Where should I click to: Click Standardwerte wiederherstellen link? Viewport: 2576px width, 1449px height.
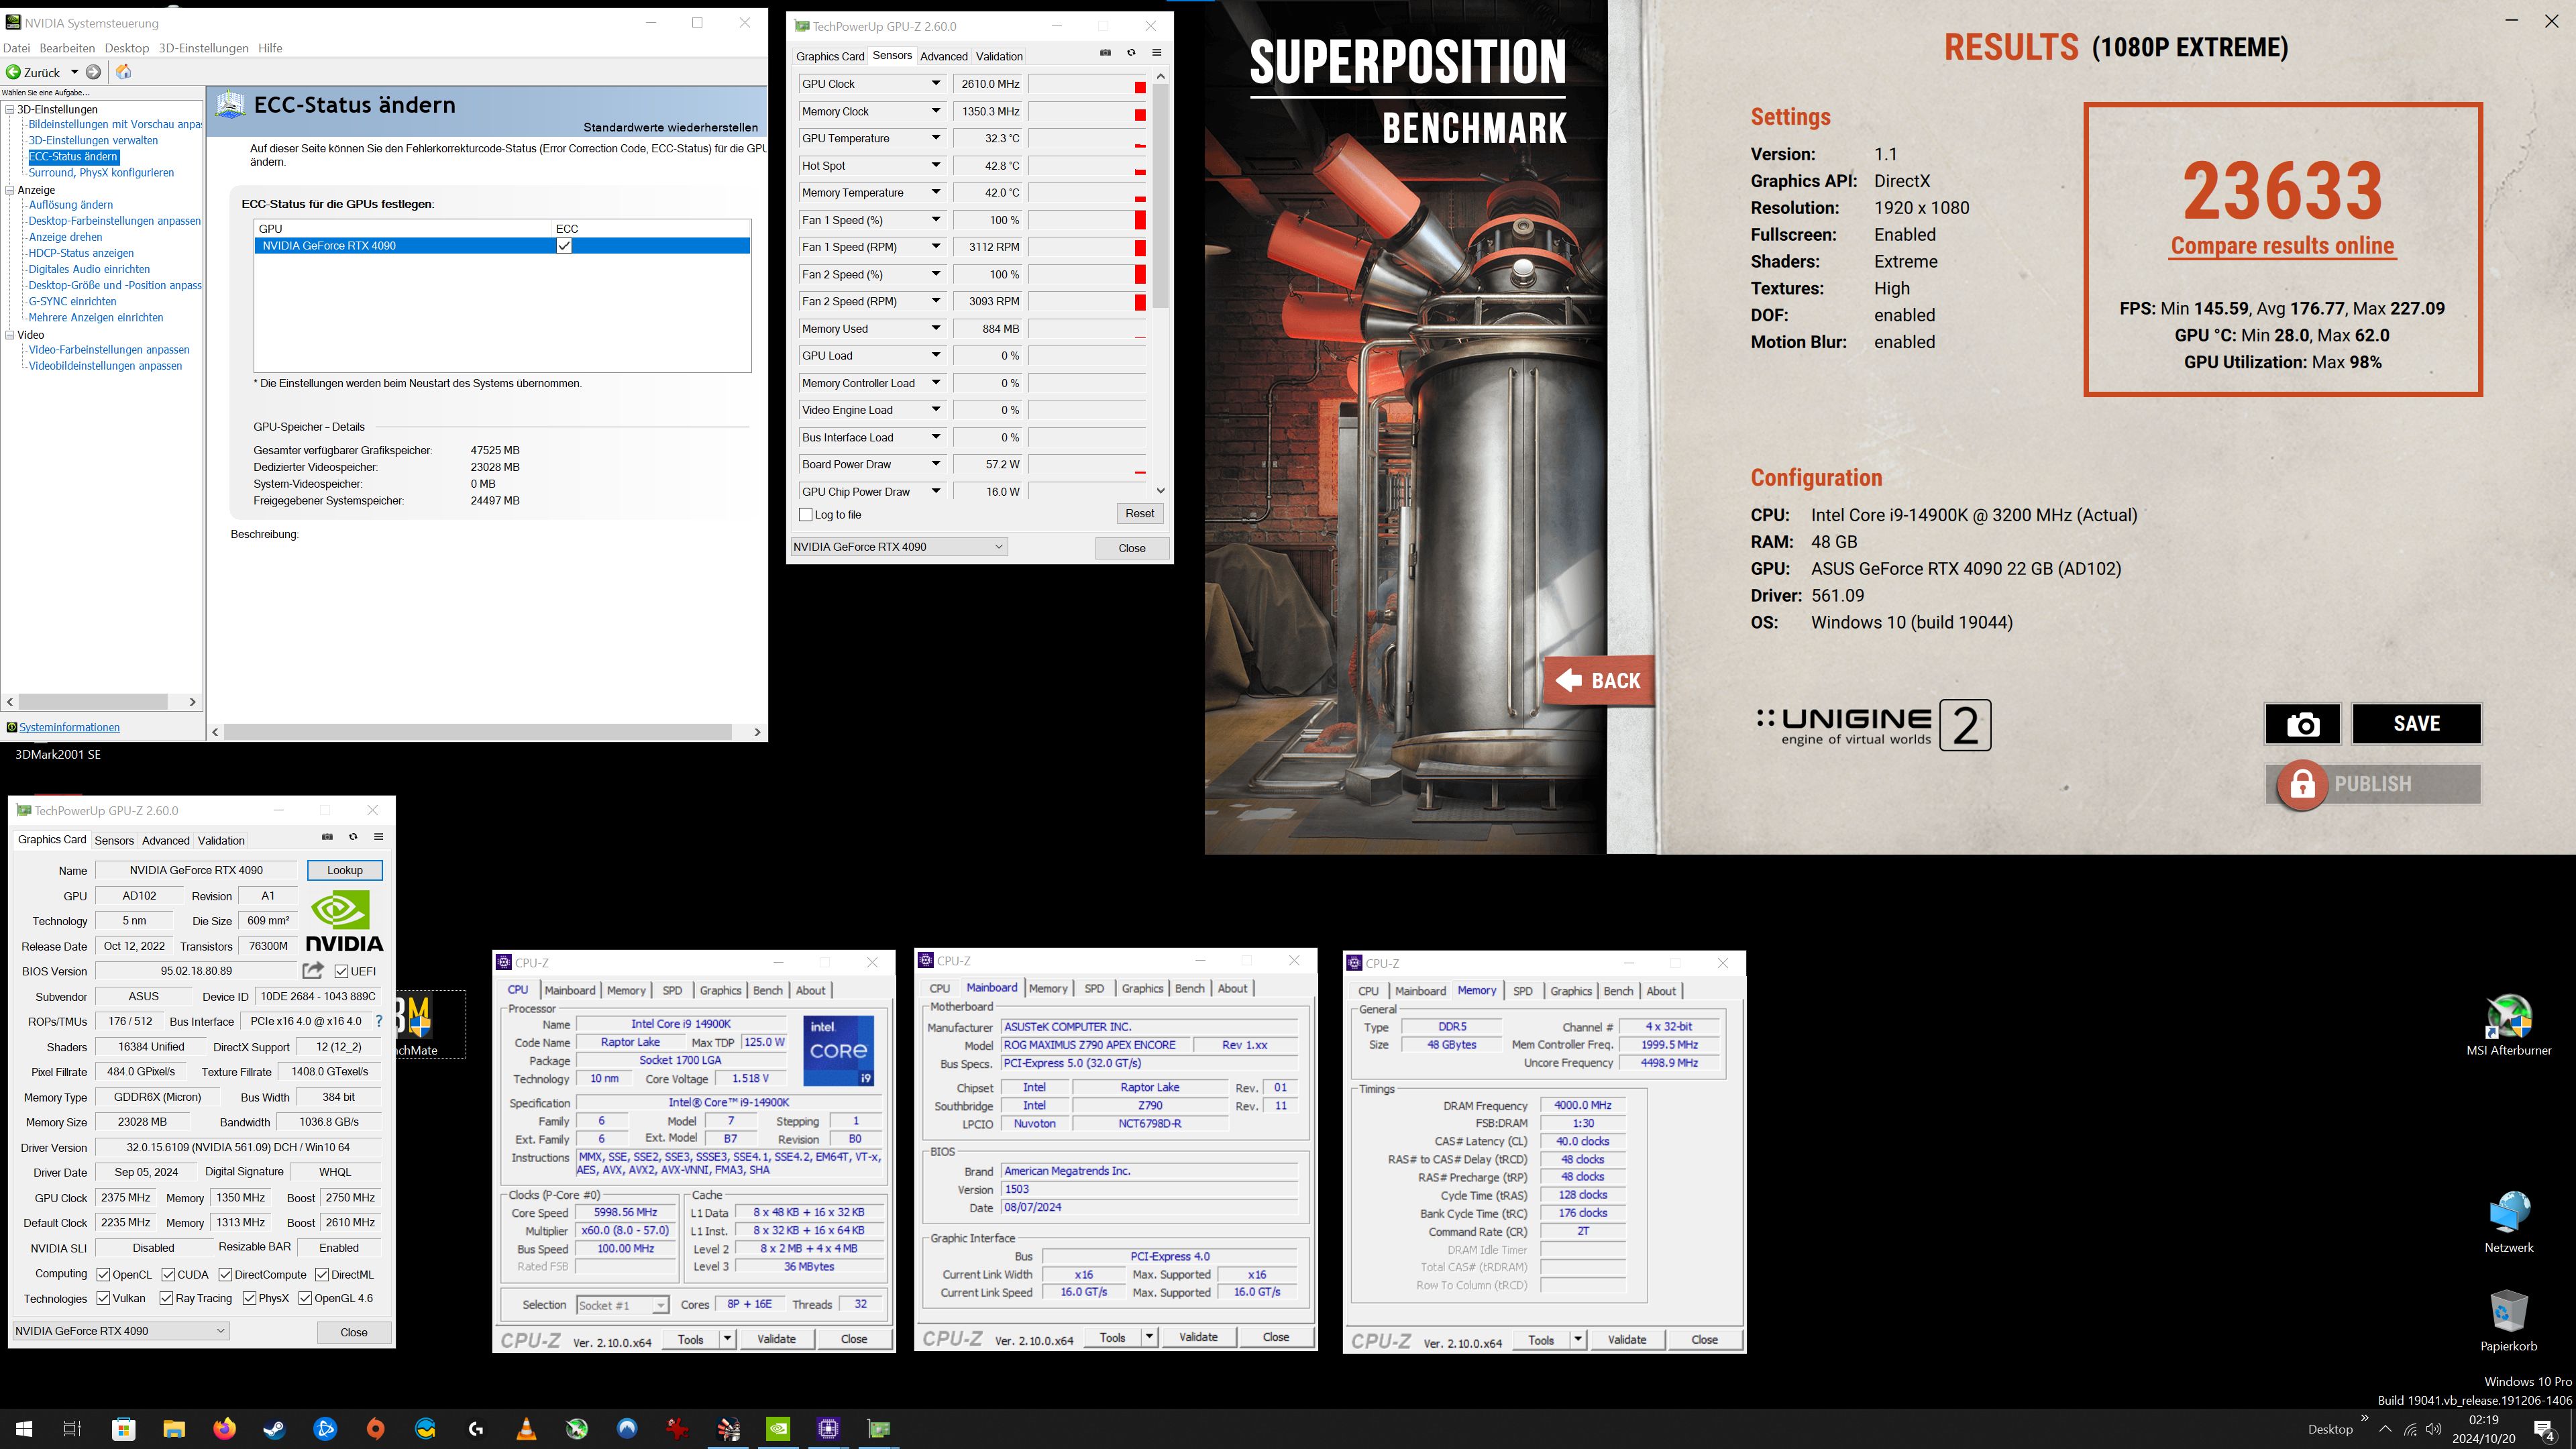click(x=671, y=127)
